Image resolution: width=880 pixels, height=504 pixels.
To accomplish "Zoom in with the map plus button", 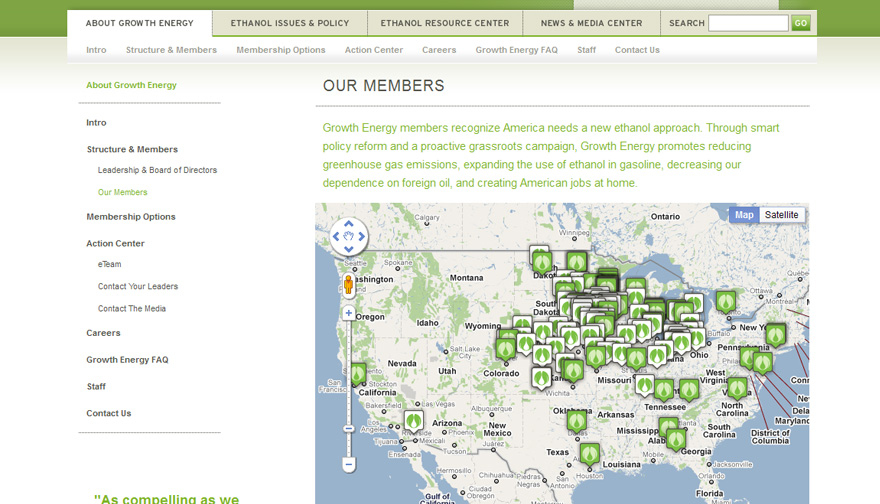I will 349,313.
